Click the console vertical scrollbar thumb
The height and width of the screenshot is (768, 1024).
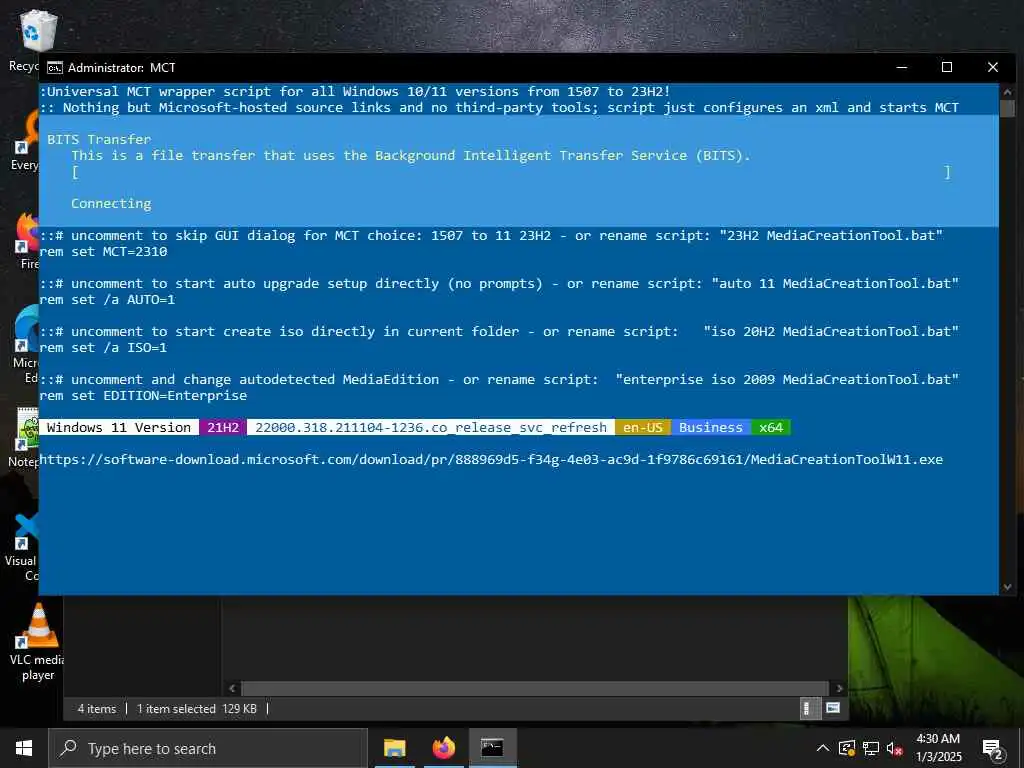pyautogui.click(x=1007, y=108)
